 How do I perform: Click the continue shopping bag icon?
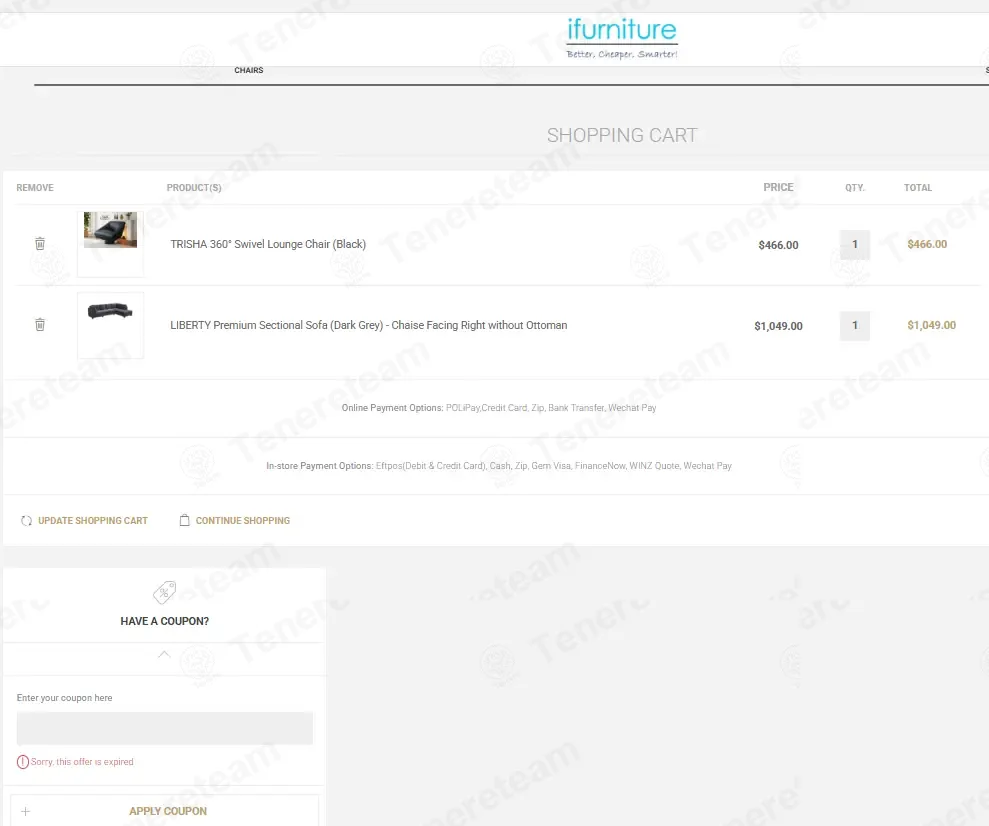[184, 520]
